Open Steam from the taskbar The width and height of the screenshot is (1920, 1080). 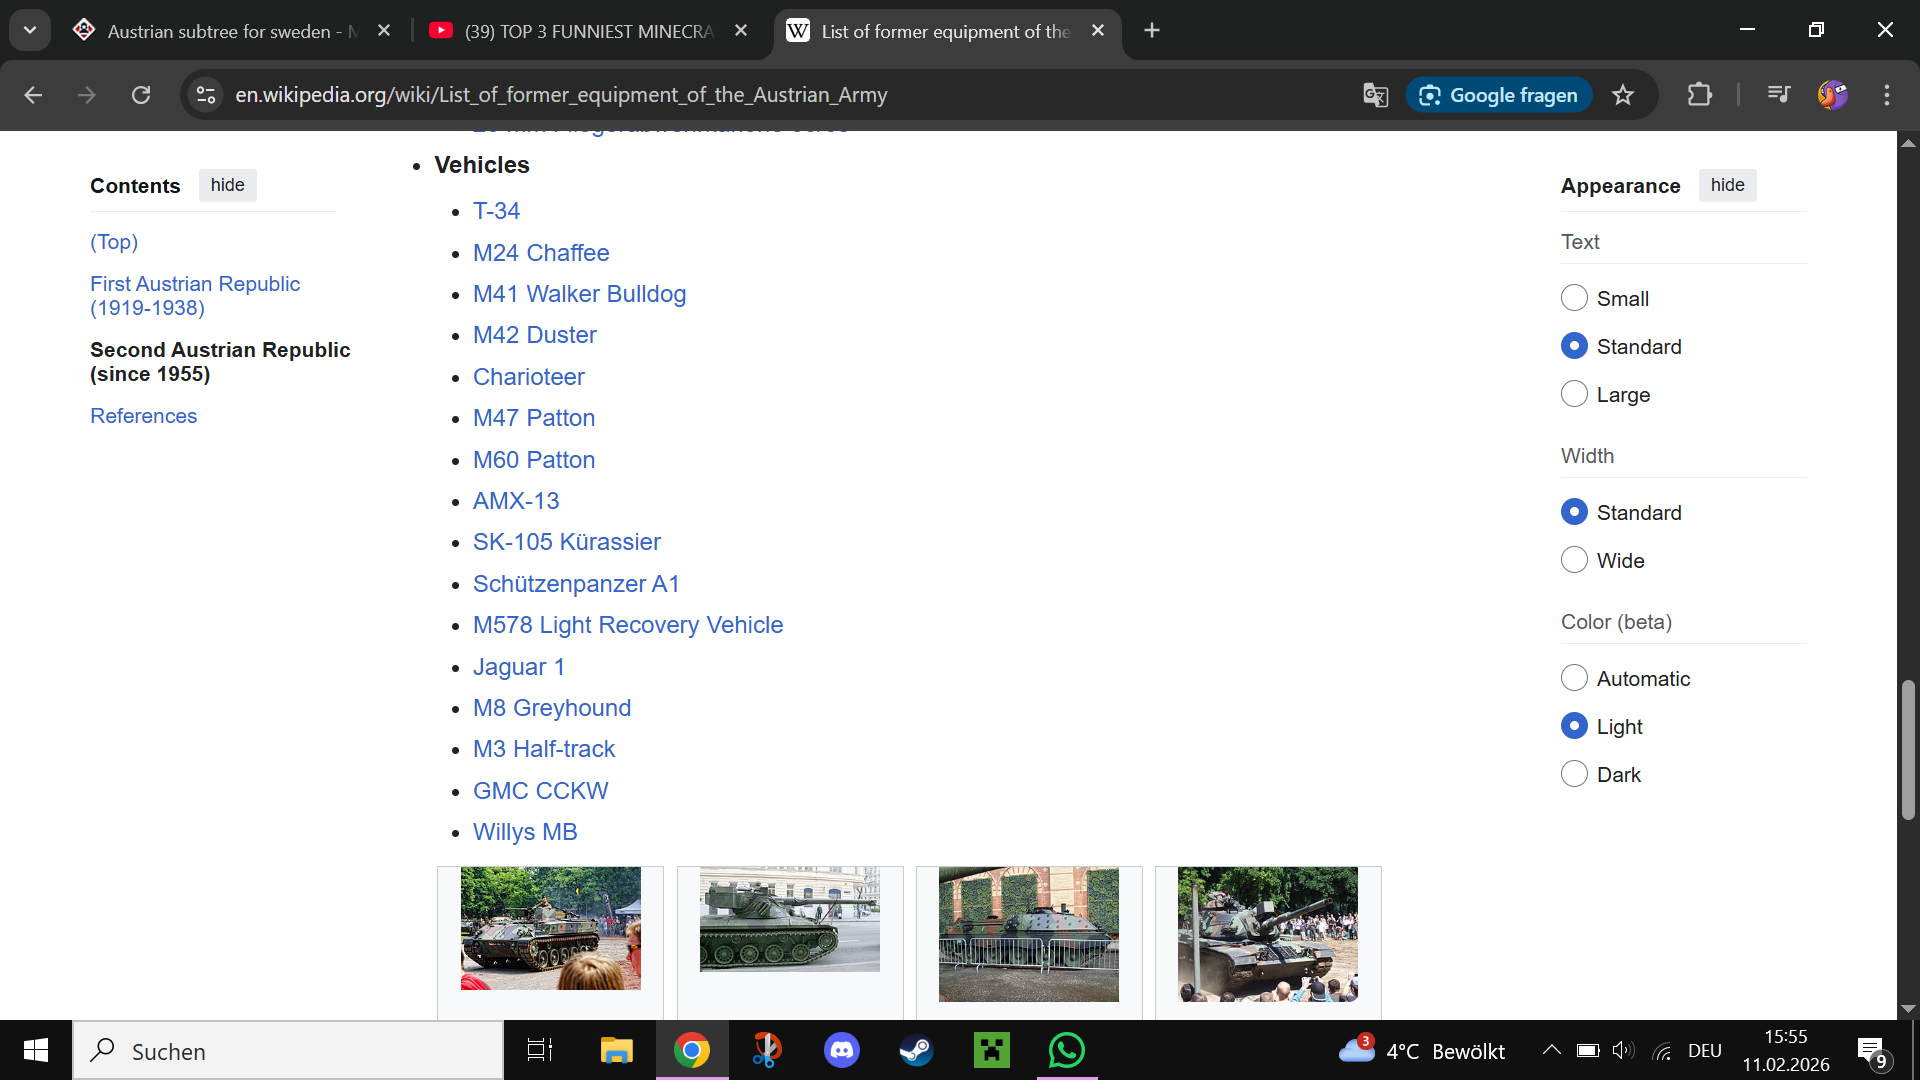pos(916,1051)
